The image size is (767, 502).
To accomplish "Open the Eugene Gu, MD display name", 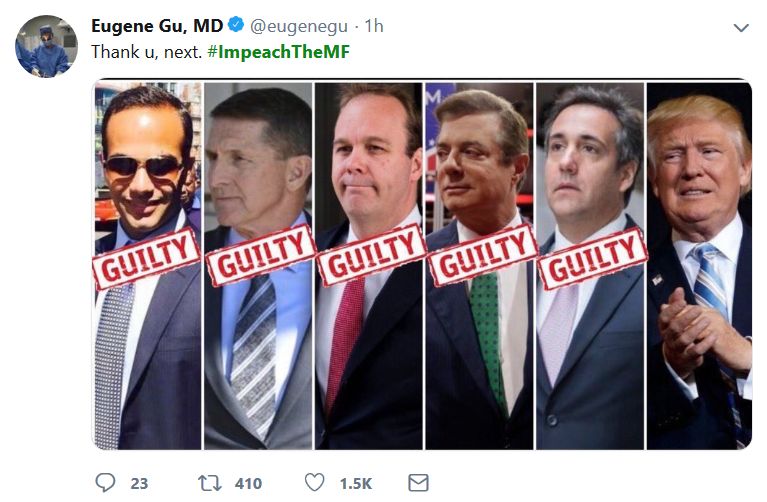I will coord(156,26).
